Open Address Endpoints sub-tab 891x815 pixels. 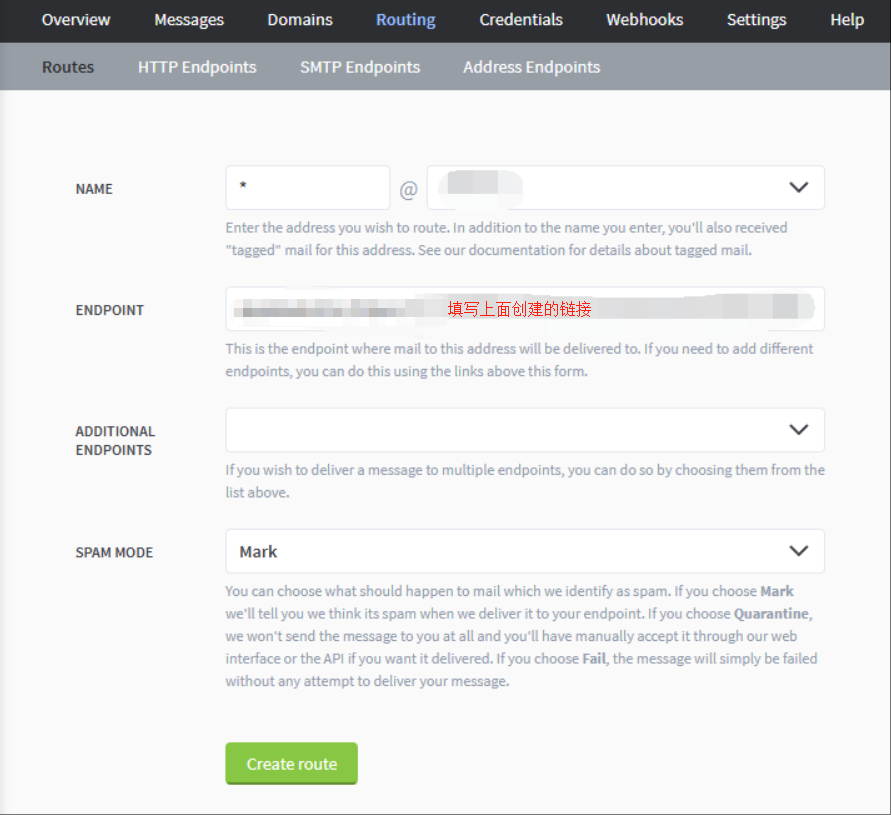(532, 67)
